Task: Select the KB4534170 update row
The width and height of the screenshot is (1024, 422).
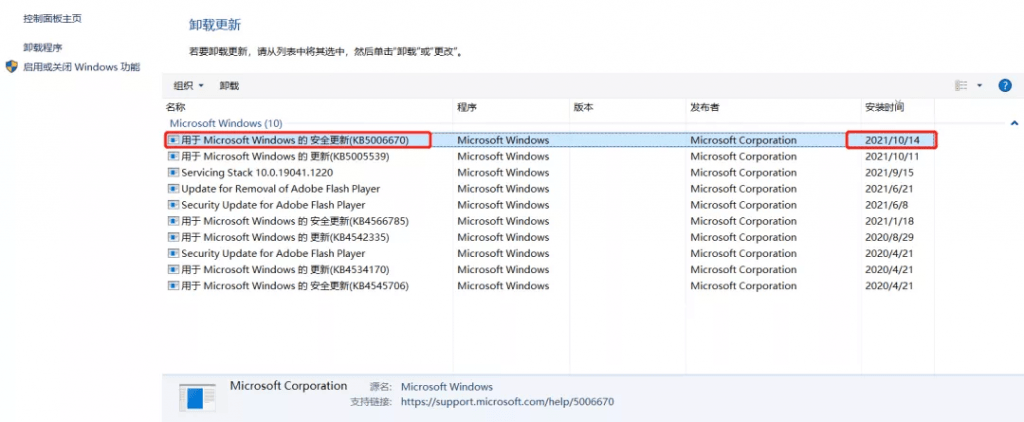Action: (x=549, y=269)
